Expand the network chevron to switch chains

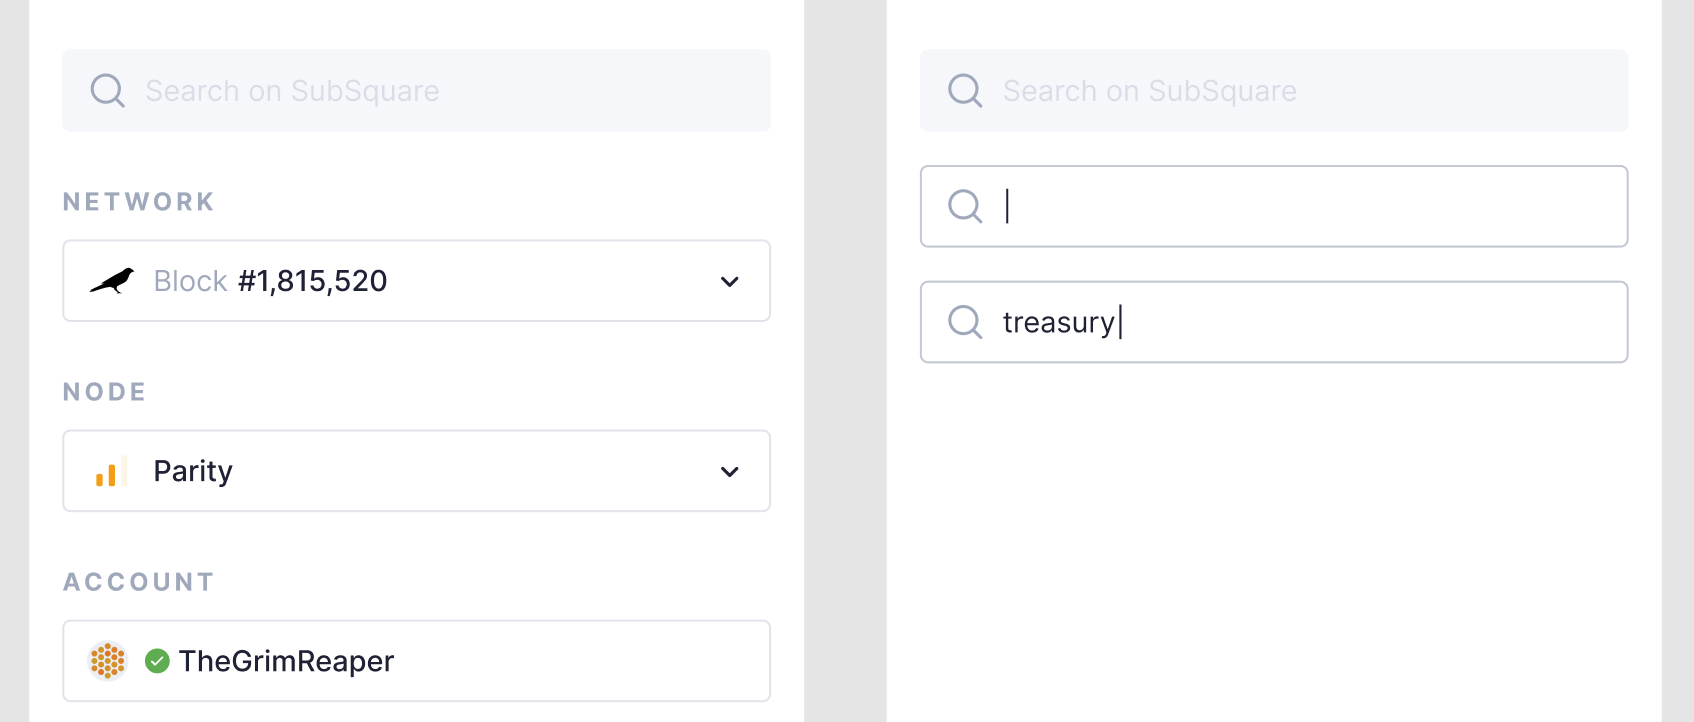pos(729,281)
